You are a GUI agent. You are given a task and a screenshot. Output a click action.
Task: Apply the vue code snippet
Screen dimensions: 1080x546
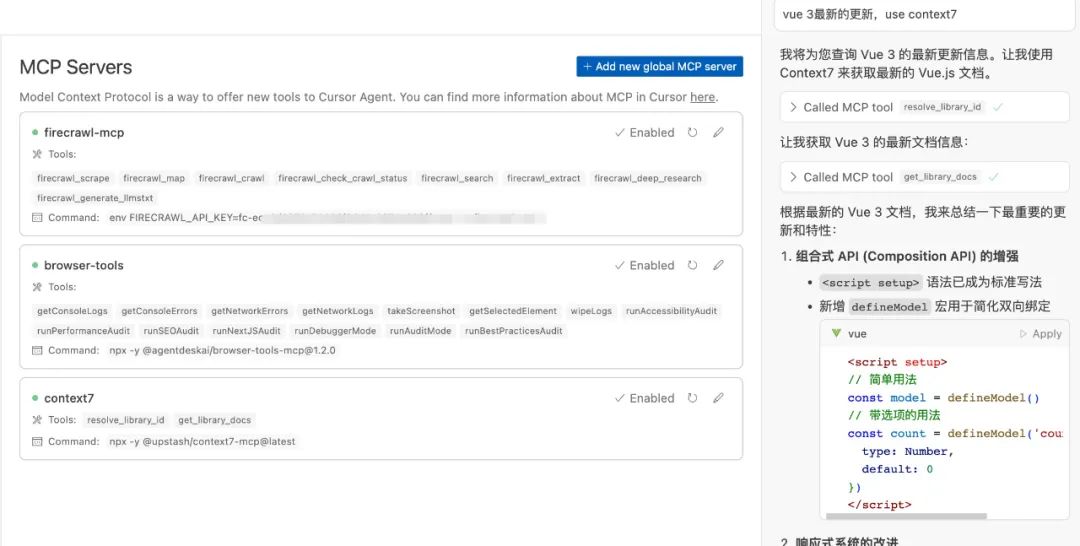[1041, 333]
